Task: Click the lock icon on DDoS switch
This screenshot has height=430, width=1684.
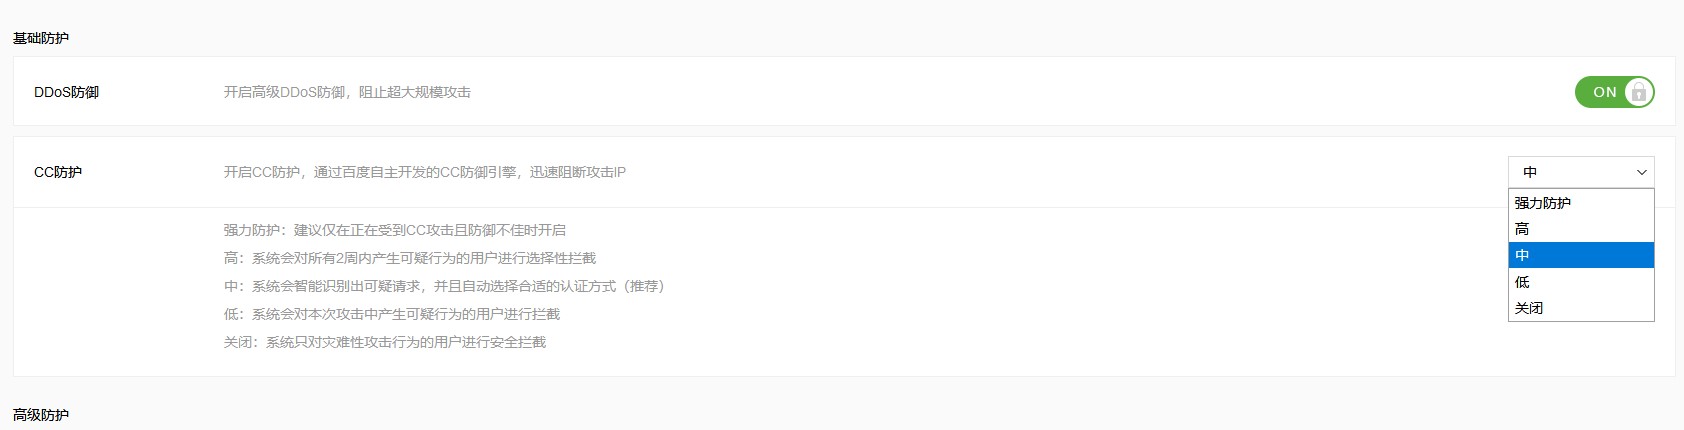Action: [1638, 92]
